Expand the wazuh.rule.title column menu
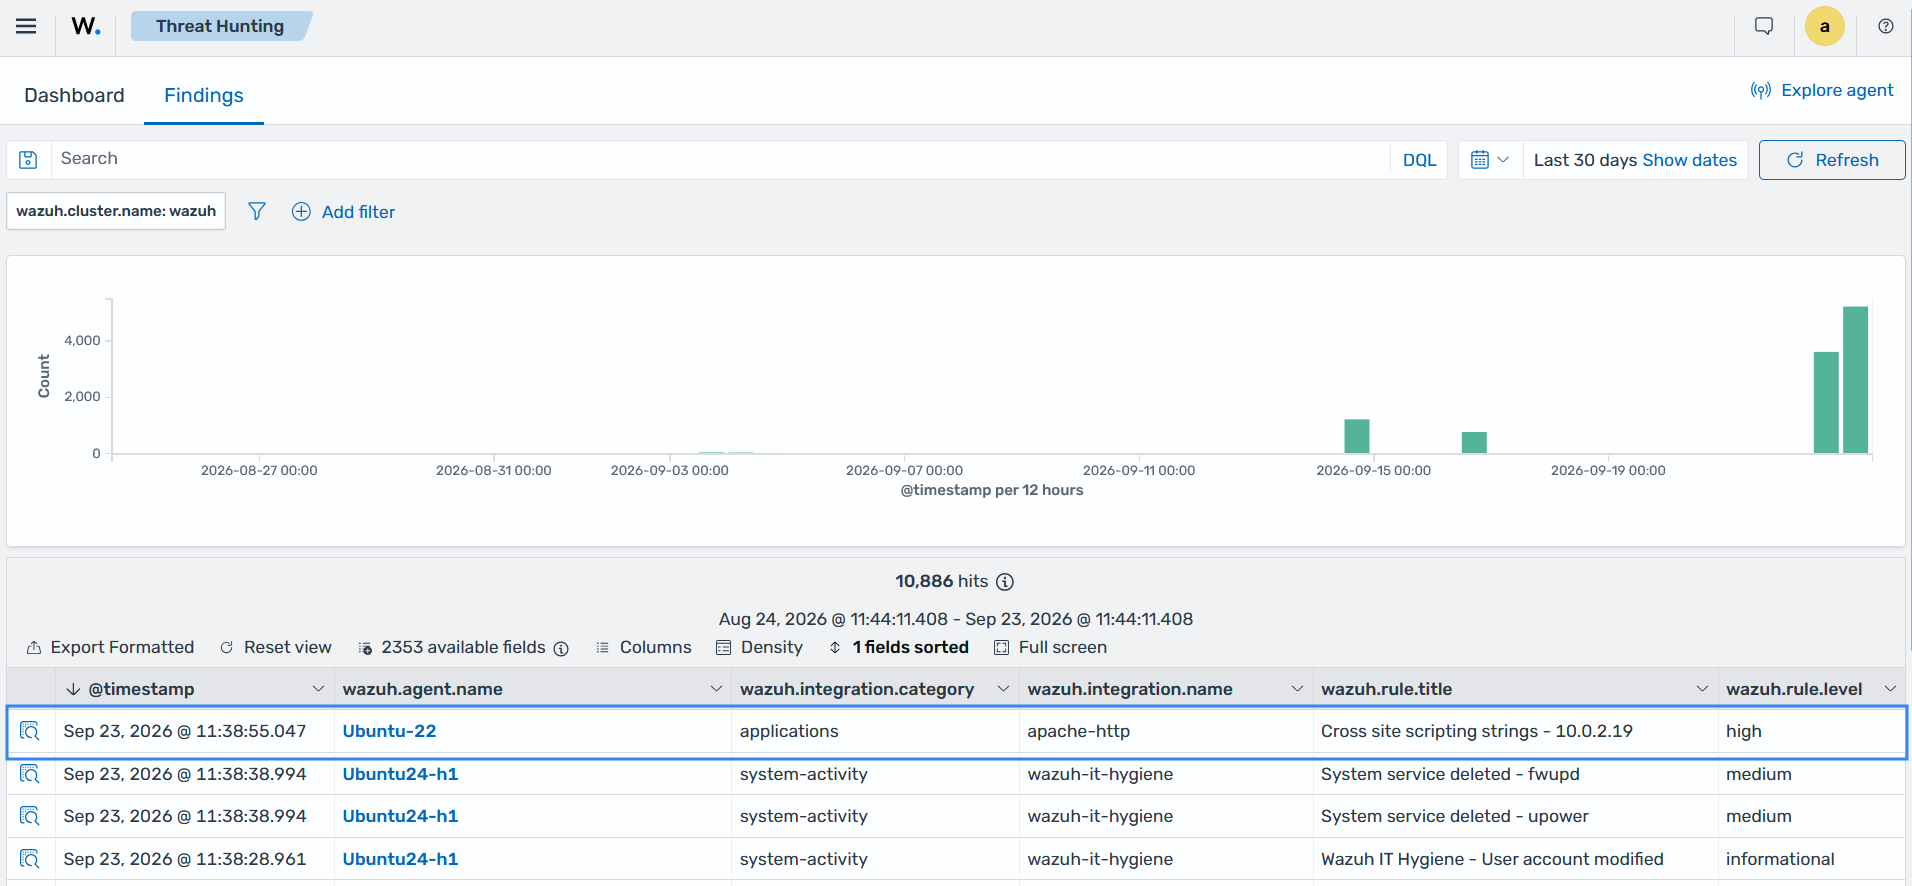 pos(1702,689)
